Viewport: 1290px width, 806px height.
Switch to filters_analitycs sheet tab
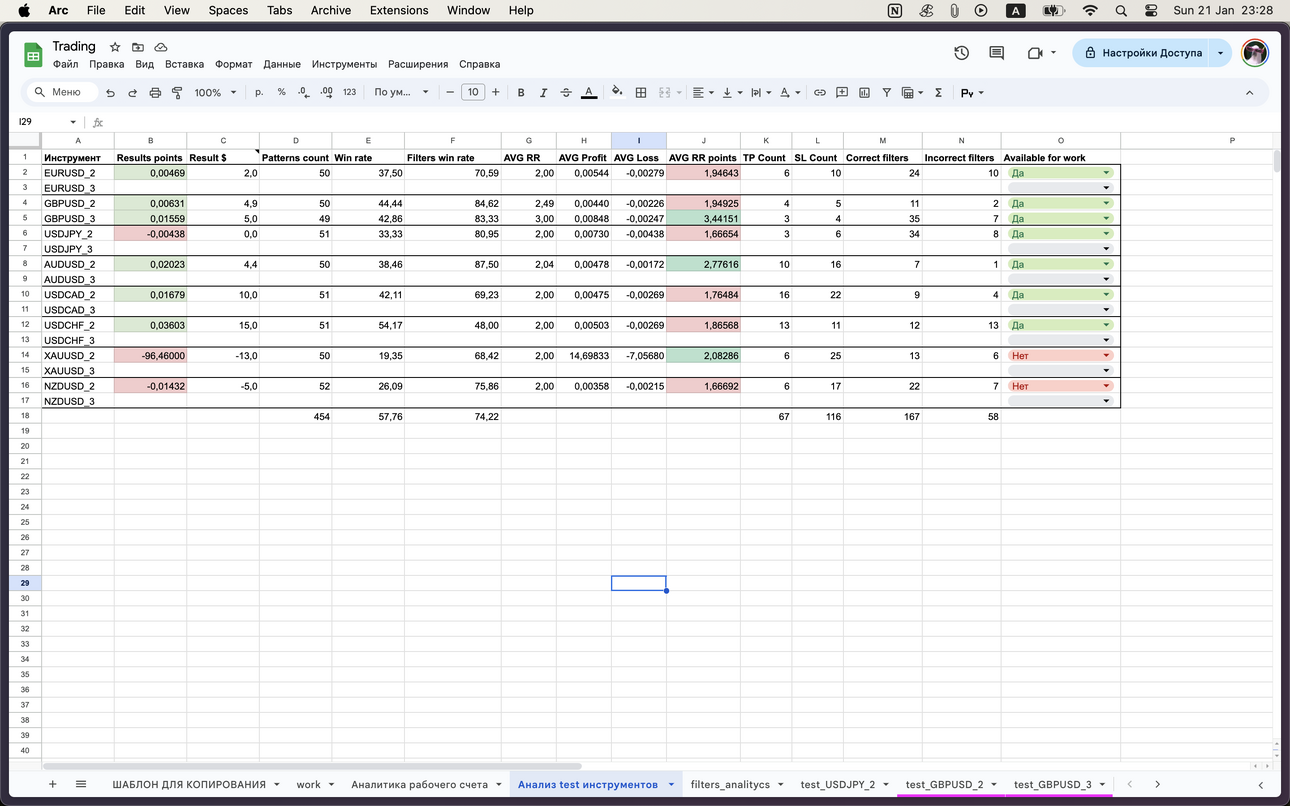point(730,784)
